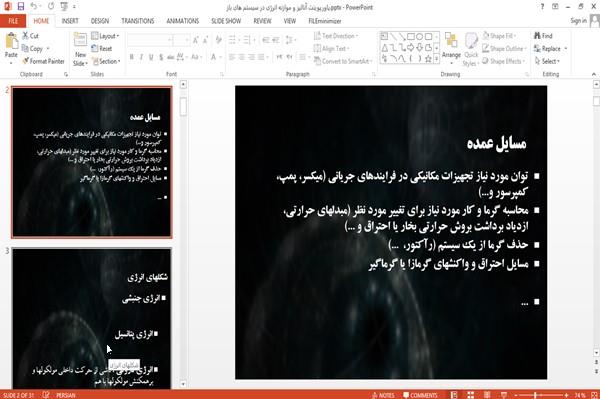Undo the last action
The height and width of the screenshot is (399, 600).
click(x=34, y=7)
